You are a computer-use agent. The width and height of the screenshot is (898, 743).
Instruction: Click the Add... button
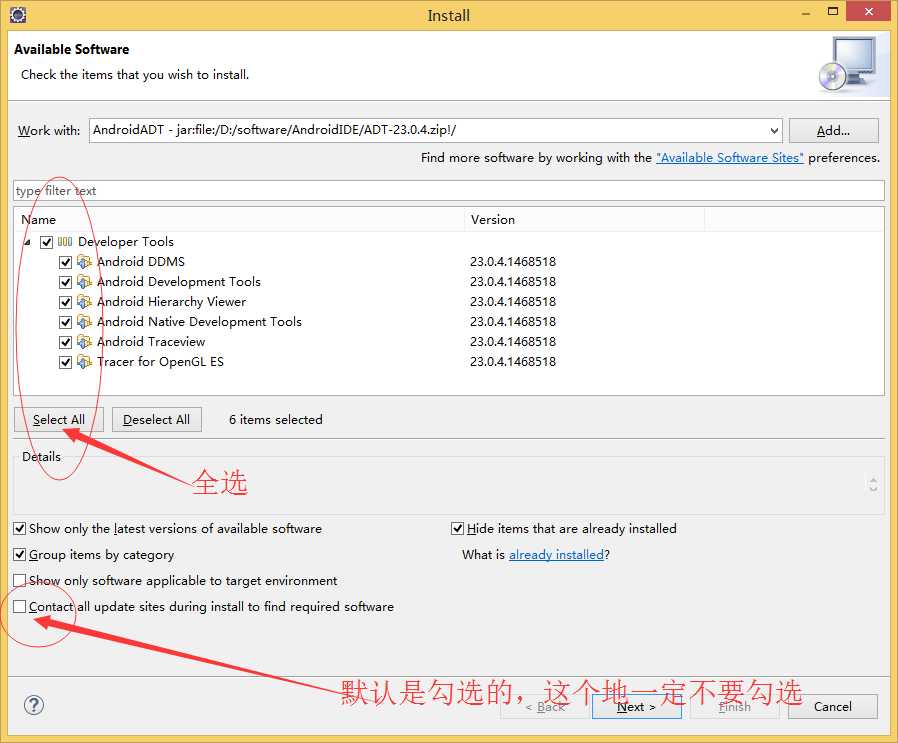click(x=833, y=131)
